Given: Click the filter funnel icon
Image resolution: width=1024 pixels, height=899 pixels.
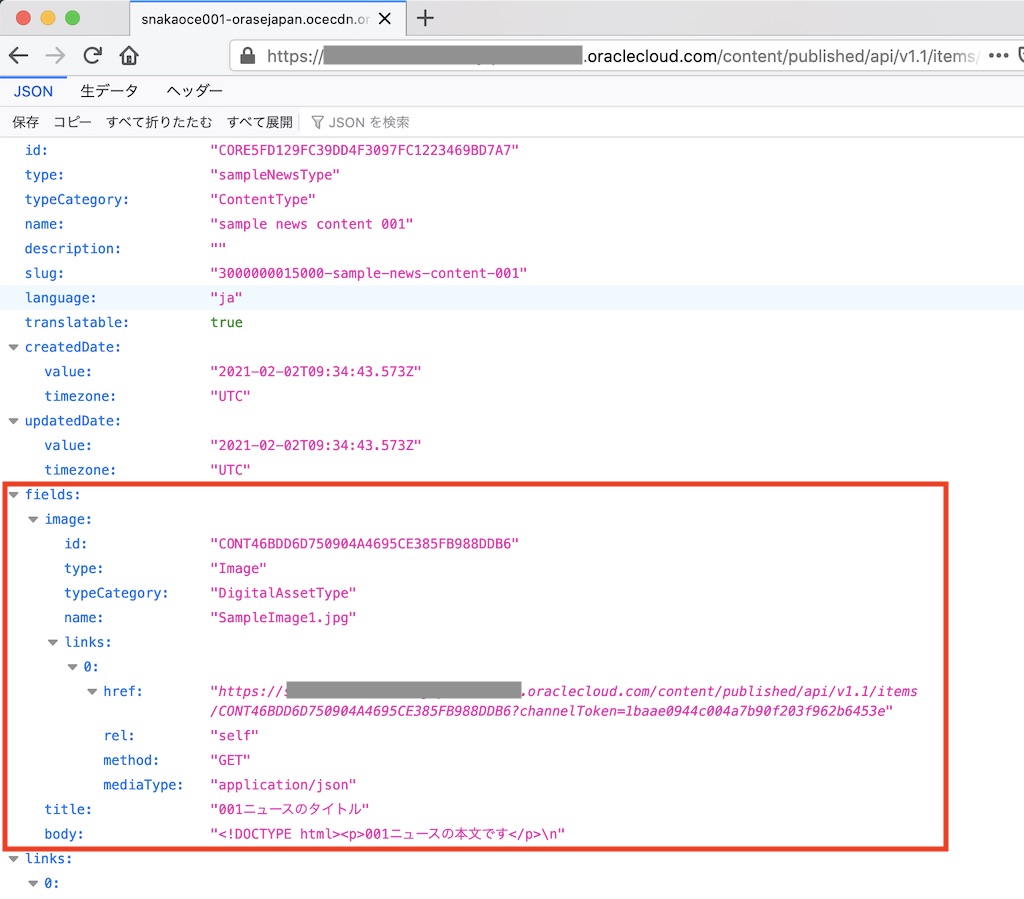Looking at the screenshot, I should (x=317, y=122).
